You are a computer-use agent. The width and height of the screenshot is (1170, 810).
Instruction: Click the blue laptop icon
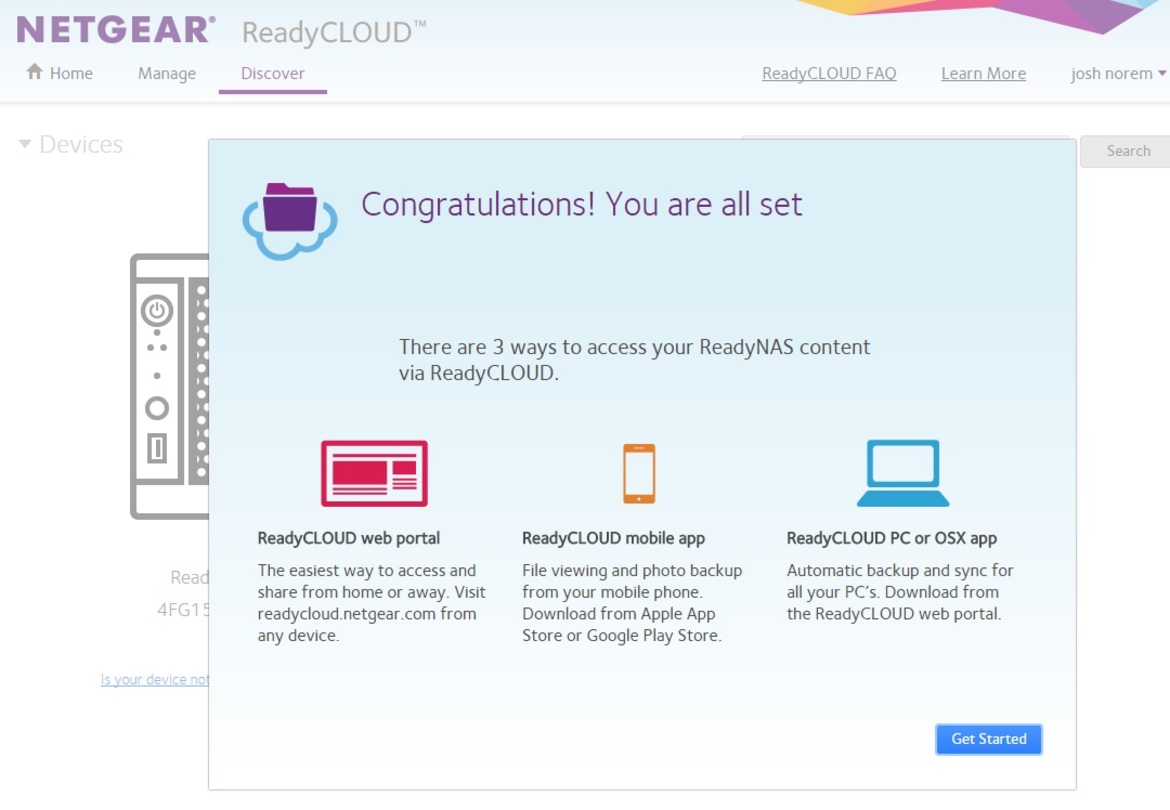[x=903, y=473]
